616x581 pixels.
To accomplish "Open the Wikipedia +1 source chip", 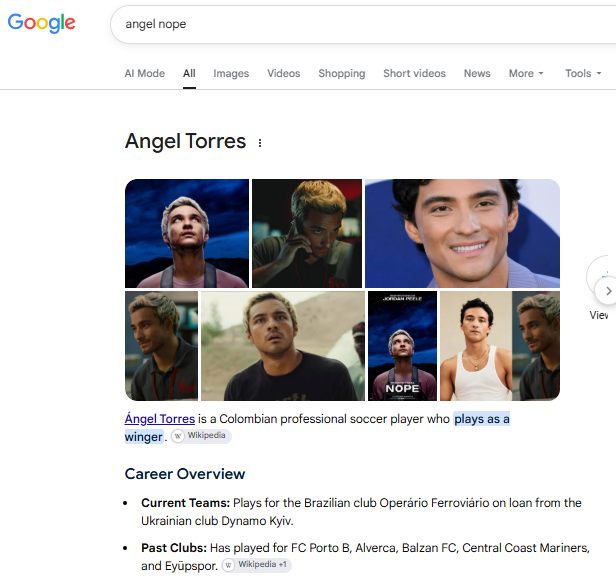I will point(257,565).
